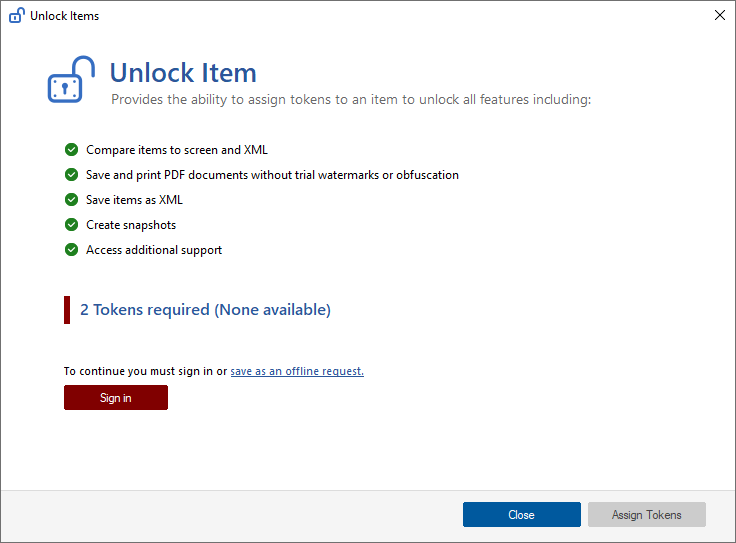The height and width of the screenshot is (543, 736).
Task: Click the Create snapshots feature text
Action: [131, 225]
